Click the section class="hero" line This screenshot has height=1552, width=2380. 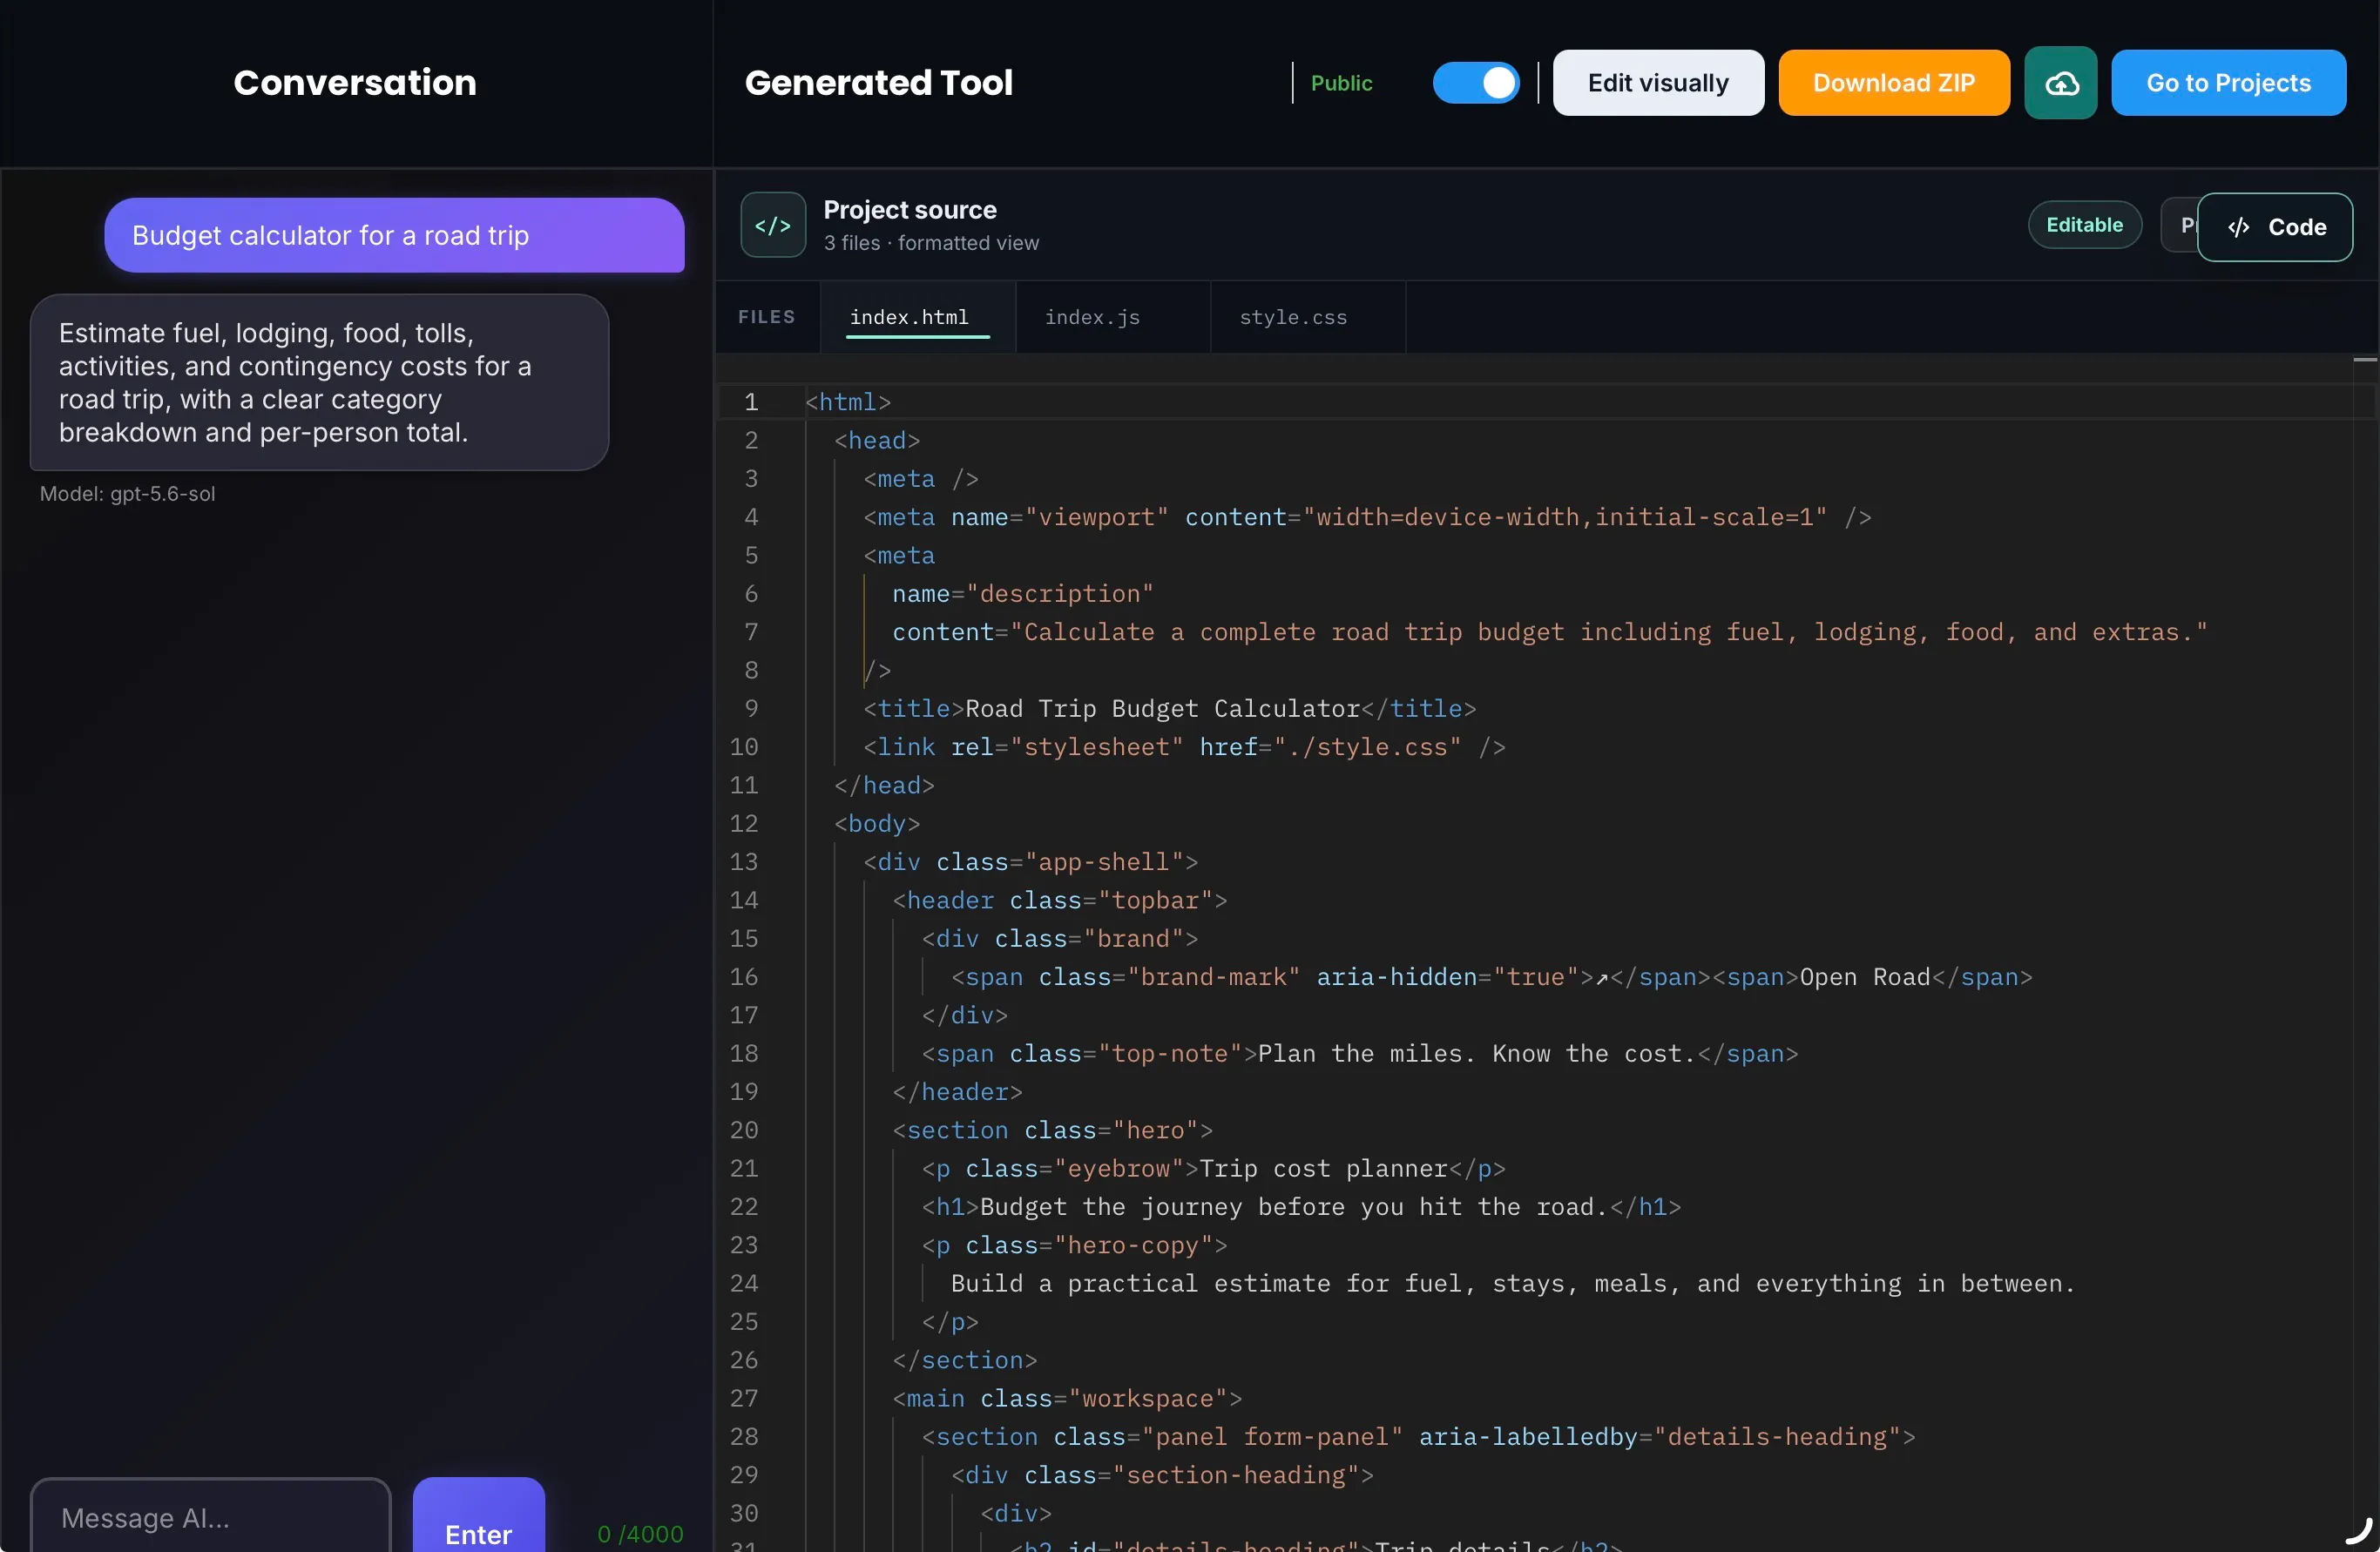pyautogui.click(x=1052, y=1130)
